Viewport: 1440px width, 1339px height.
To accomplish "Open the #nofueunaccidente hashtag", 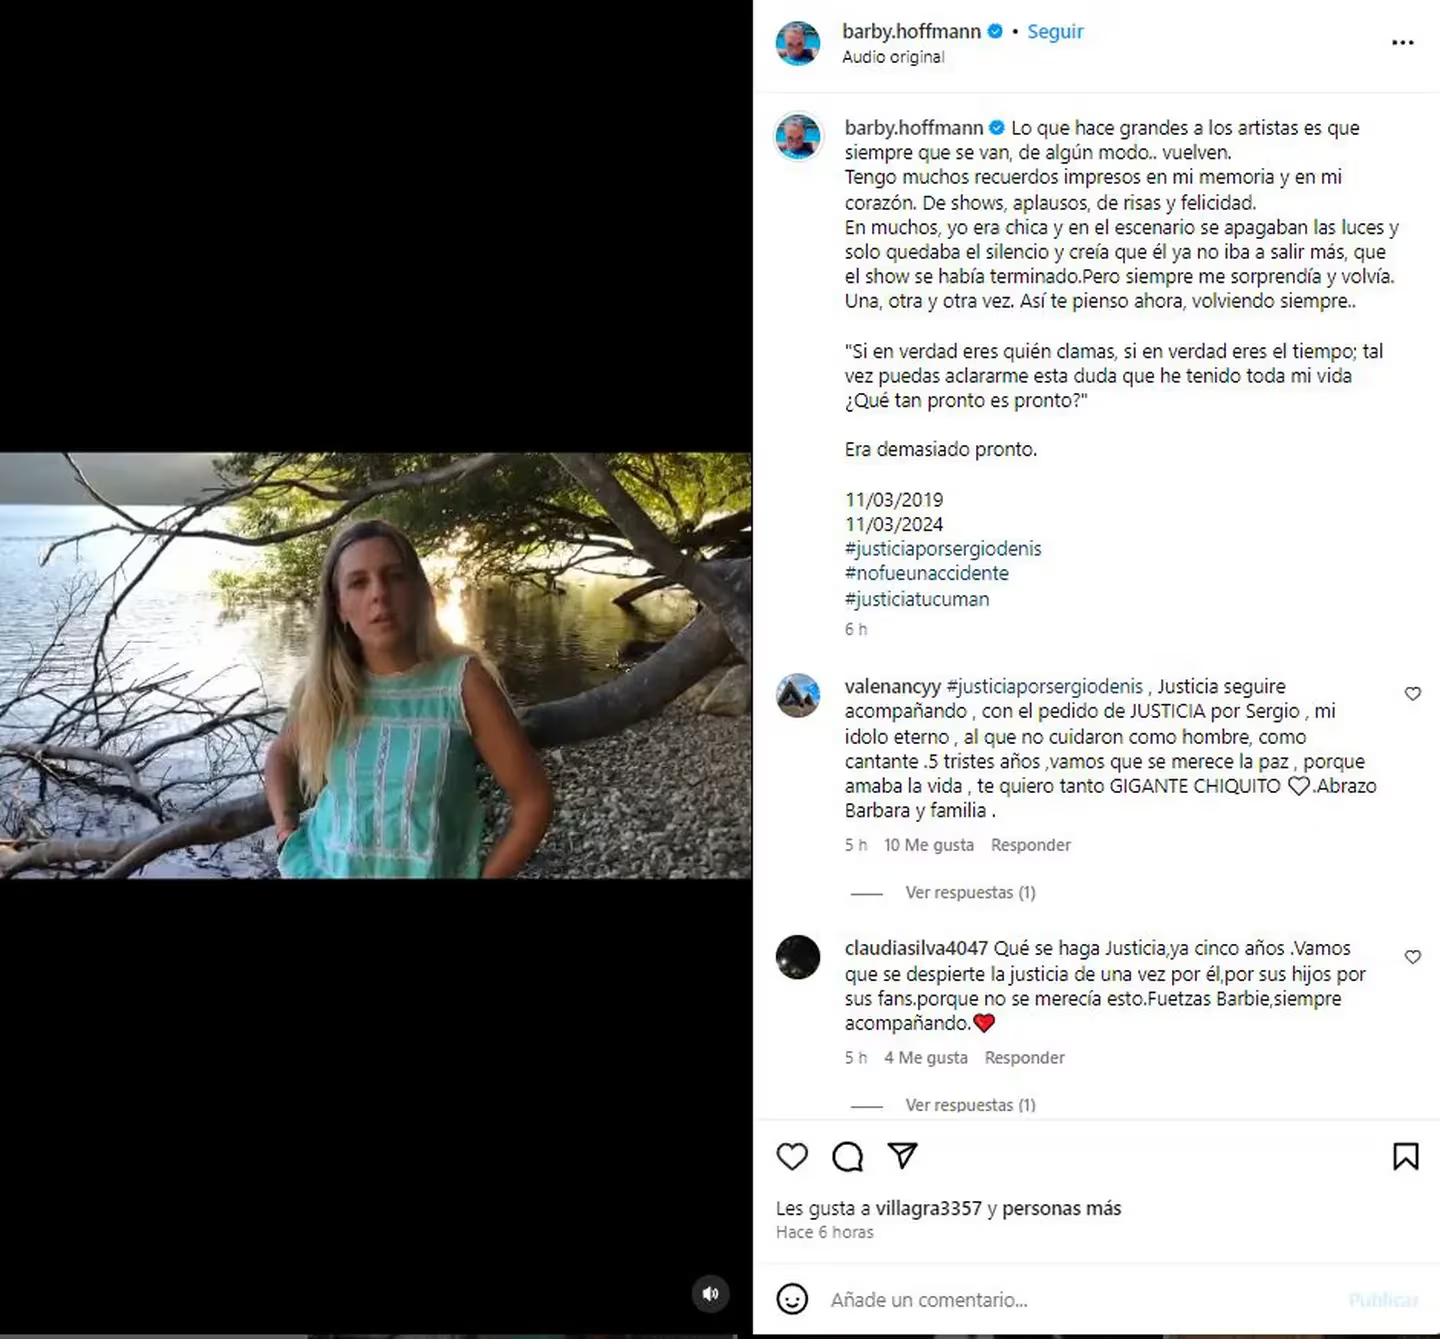I will tap(927, 574).
